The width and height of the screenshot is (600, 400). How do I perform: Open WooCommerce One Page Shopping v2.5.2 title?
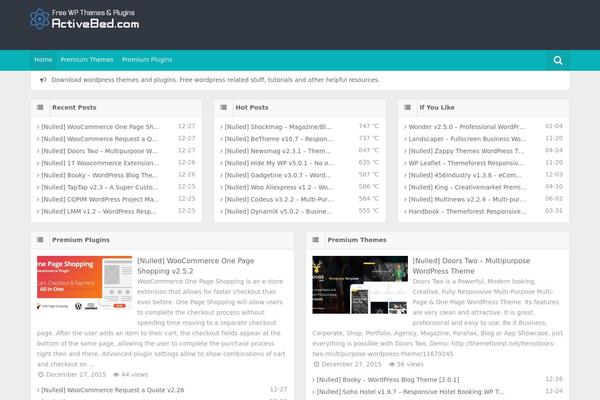pyautogui.click(x=196, y=266)
